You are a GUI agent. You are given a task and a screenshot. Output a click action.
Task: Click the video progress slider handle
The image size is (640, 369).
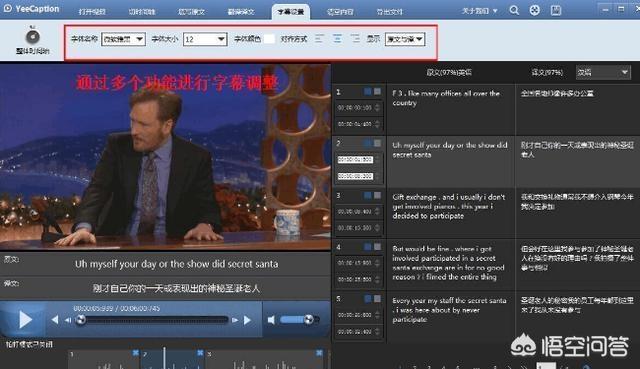click(x=81, y=320)
